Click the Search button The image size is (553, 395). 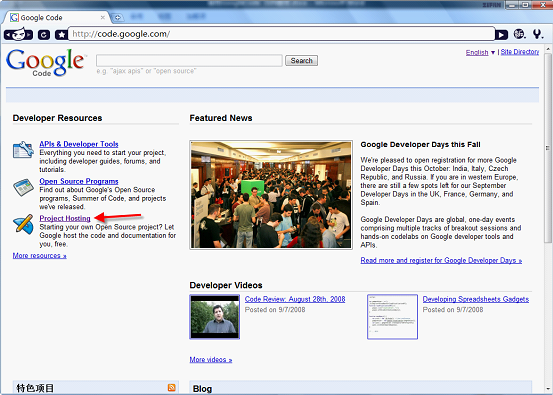tap(301, 60)
